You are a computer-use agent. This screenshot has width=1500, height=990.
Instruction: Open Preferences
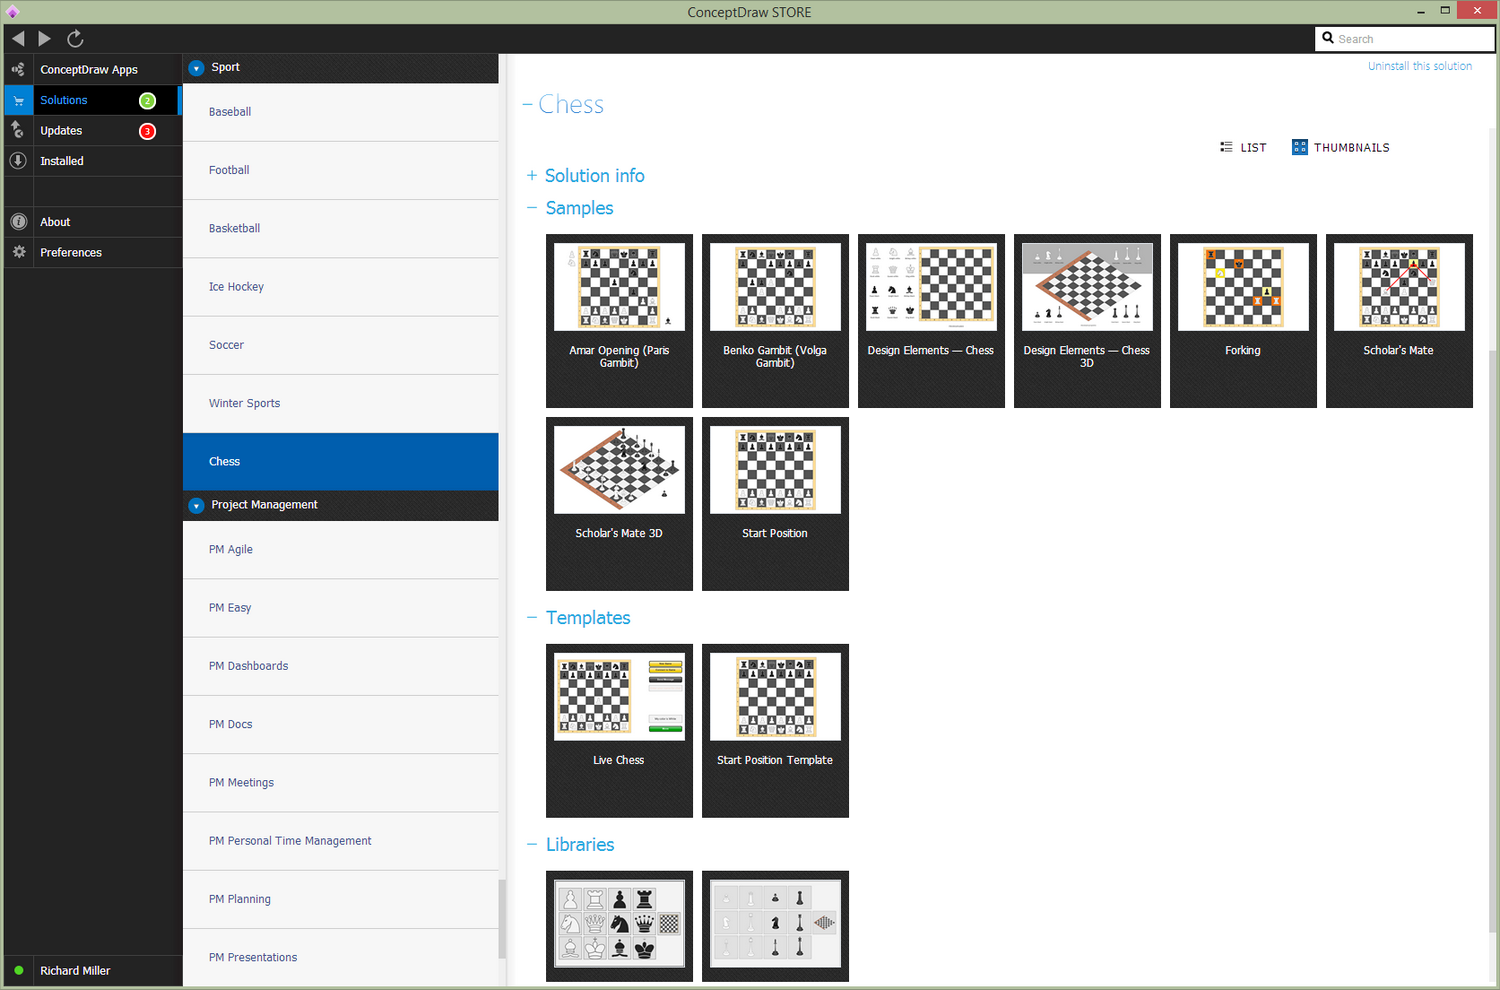[x=93, y=252]
